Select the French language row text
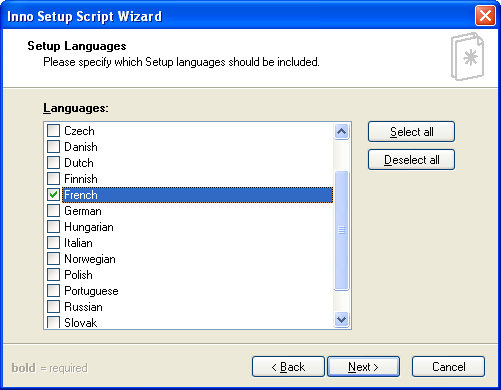The height and width of the screenshot is (390, 501). (x=81, y=195)
